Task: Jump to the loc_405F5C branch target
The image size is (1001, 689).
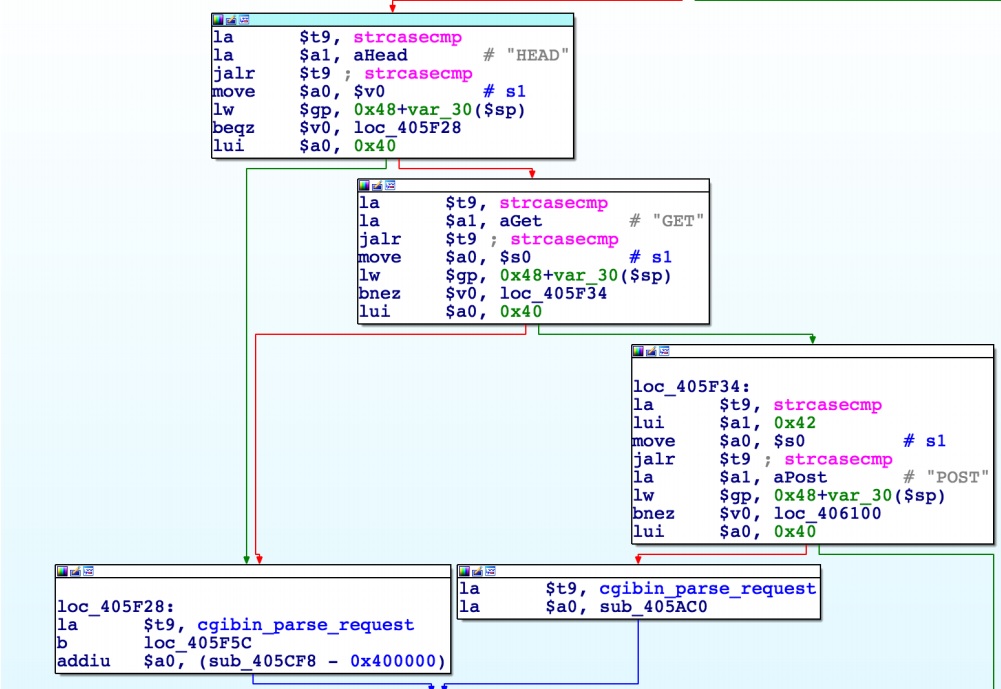Action: coord(198,643)
